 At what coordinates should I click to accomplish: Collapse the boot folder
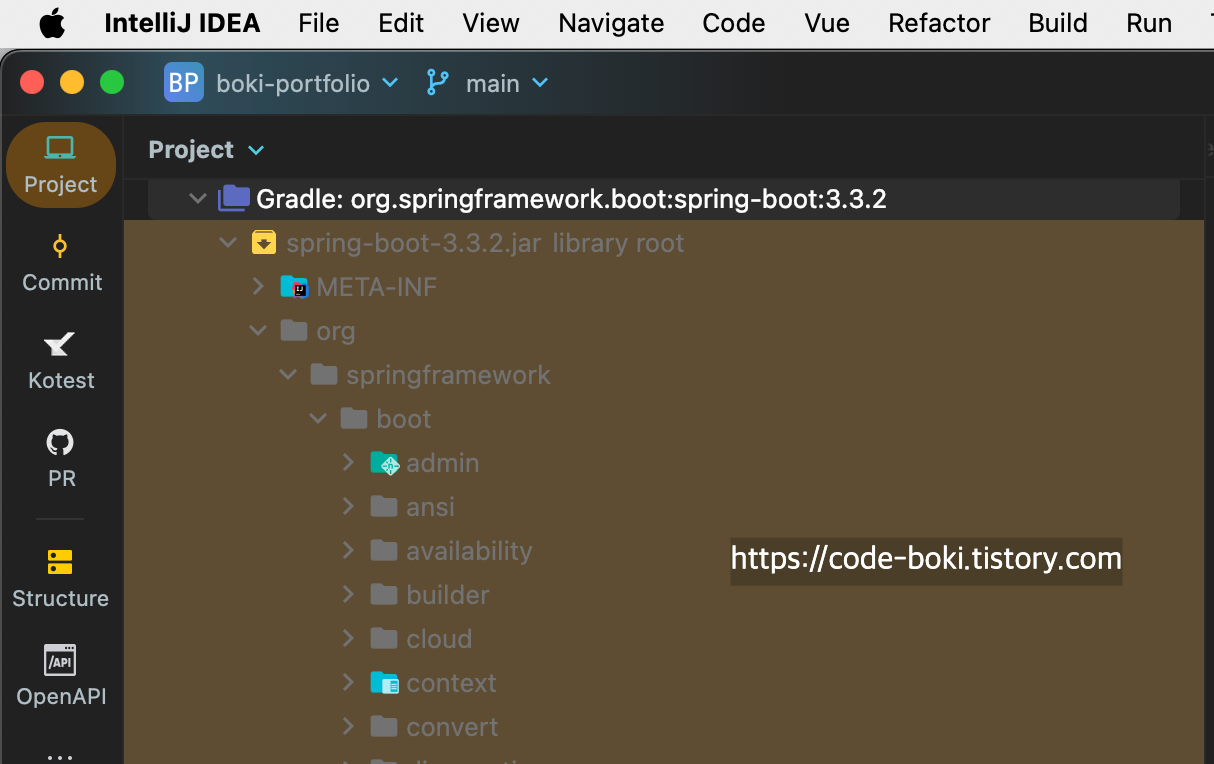tap(318, 419)
